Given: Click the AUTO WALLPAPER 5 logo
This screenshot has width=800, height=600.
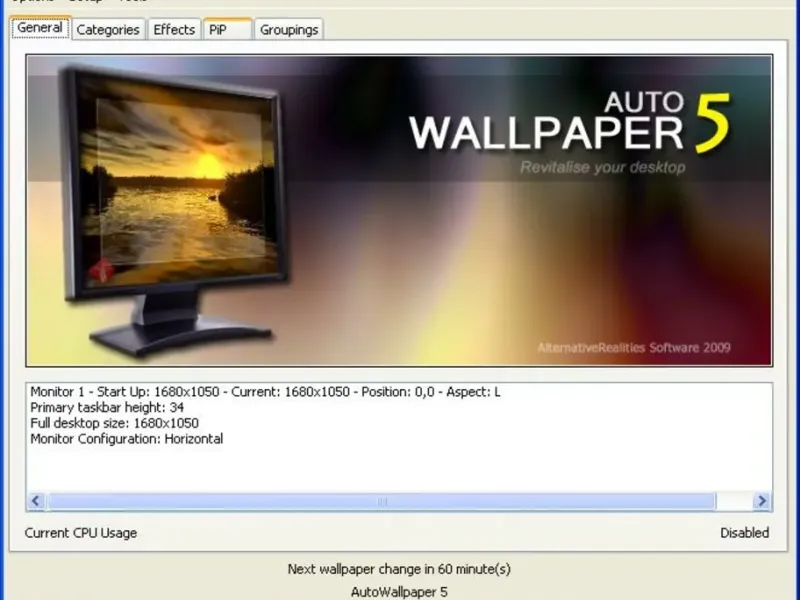Looking at the screenshot, I should coord(570,122).
